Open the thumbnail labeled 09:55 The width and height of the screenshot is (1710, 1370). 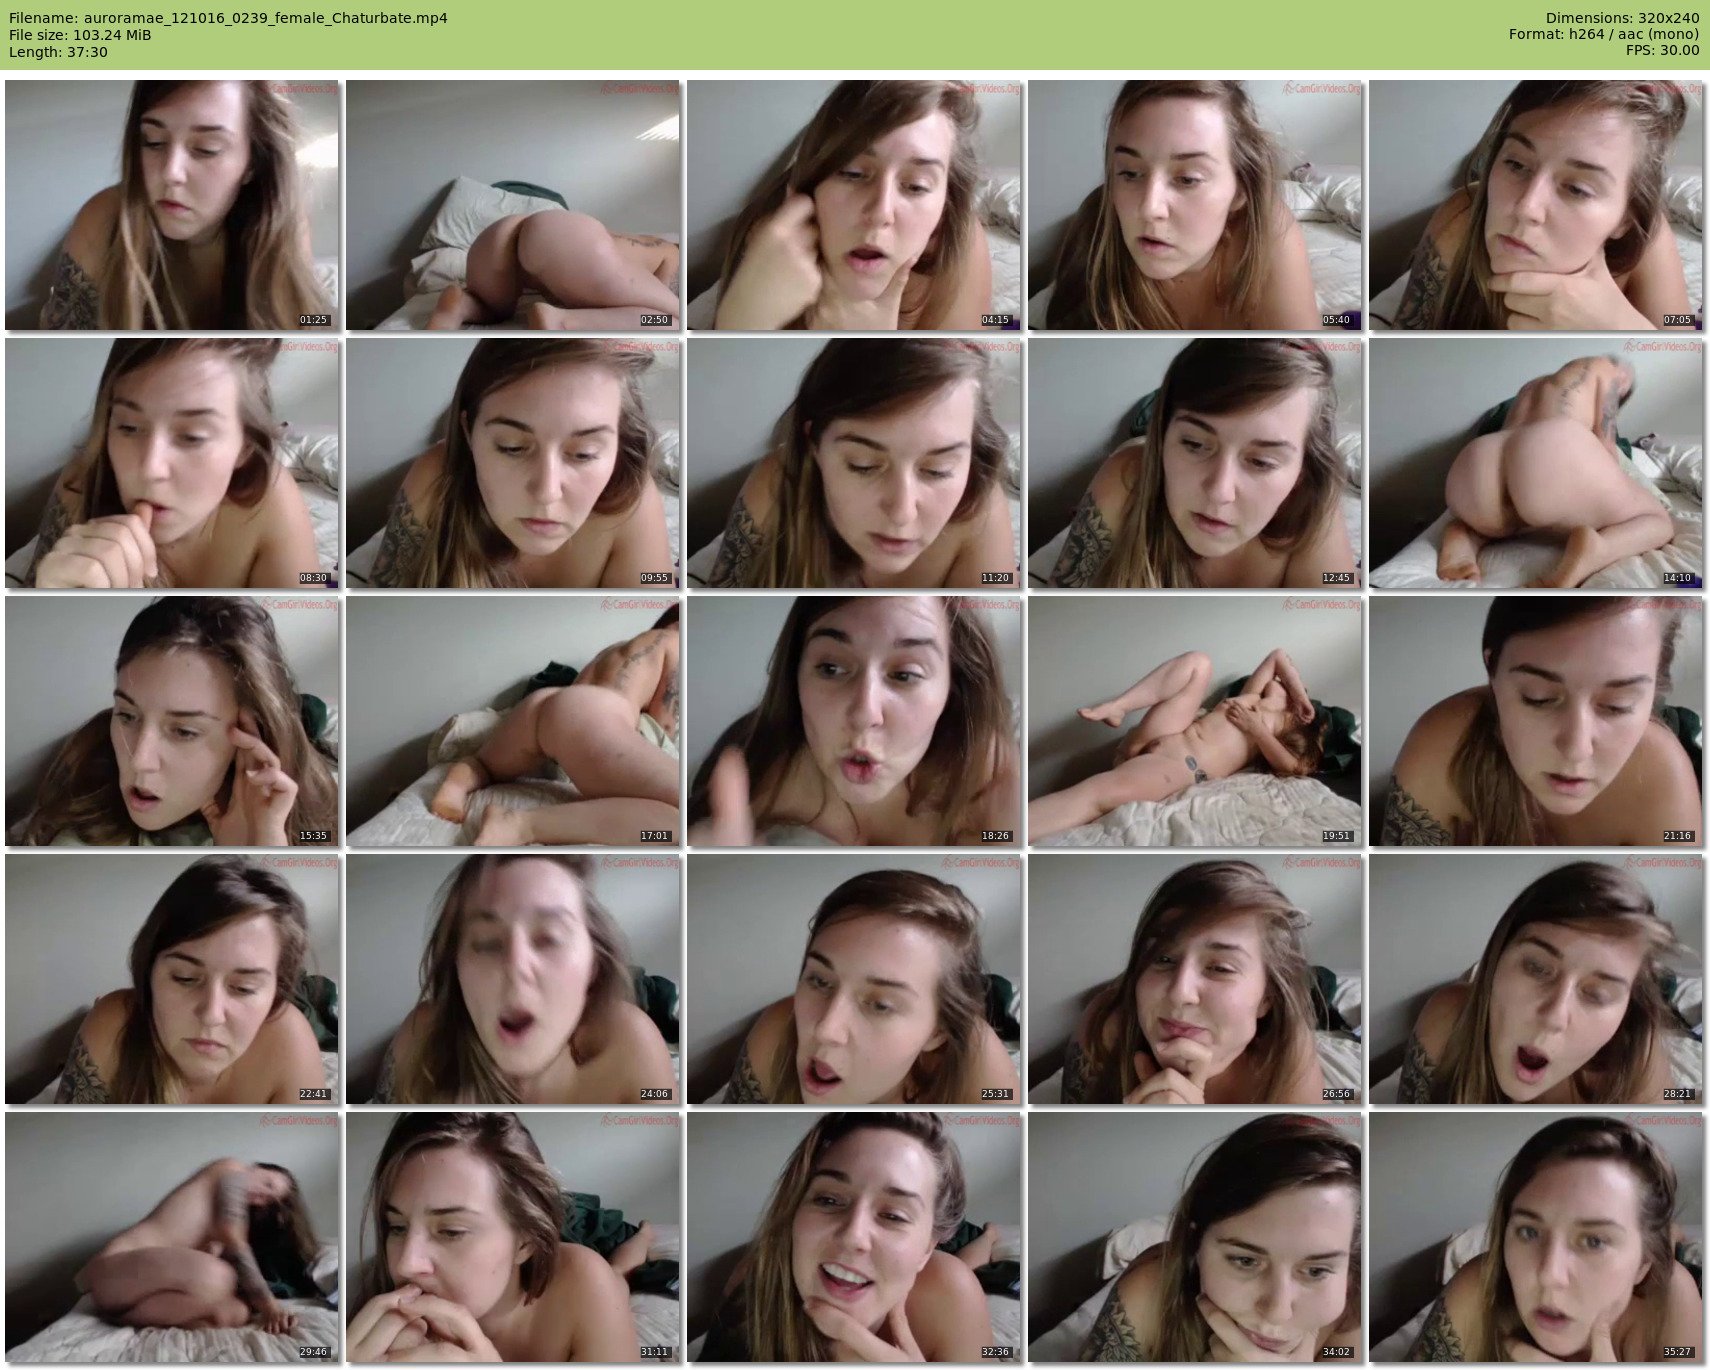click(512, 463)
